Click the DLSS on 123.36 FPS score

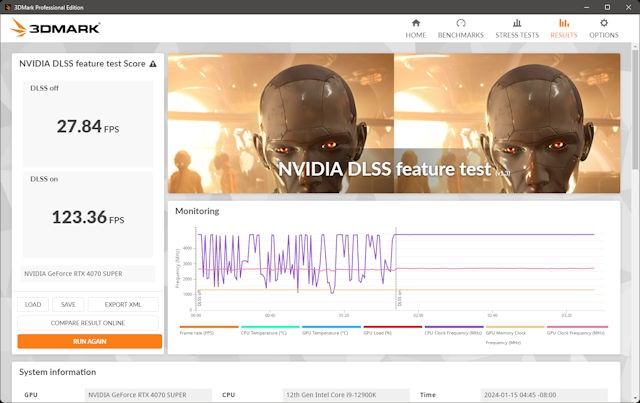click(x=88, y=215)
